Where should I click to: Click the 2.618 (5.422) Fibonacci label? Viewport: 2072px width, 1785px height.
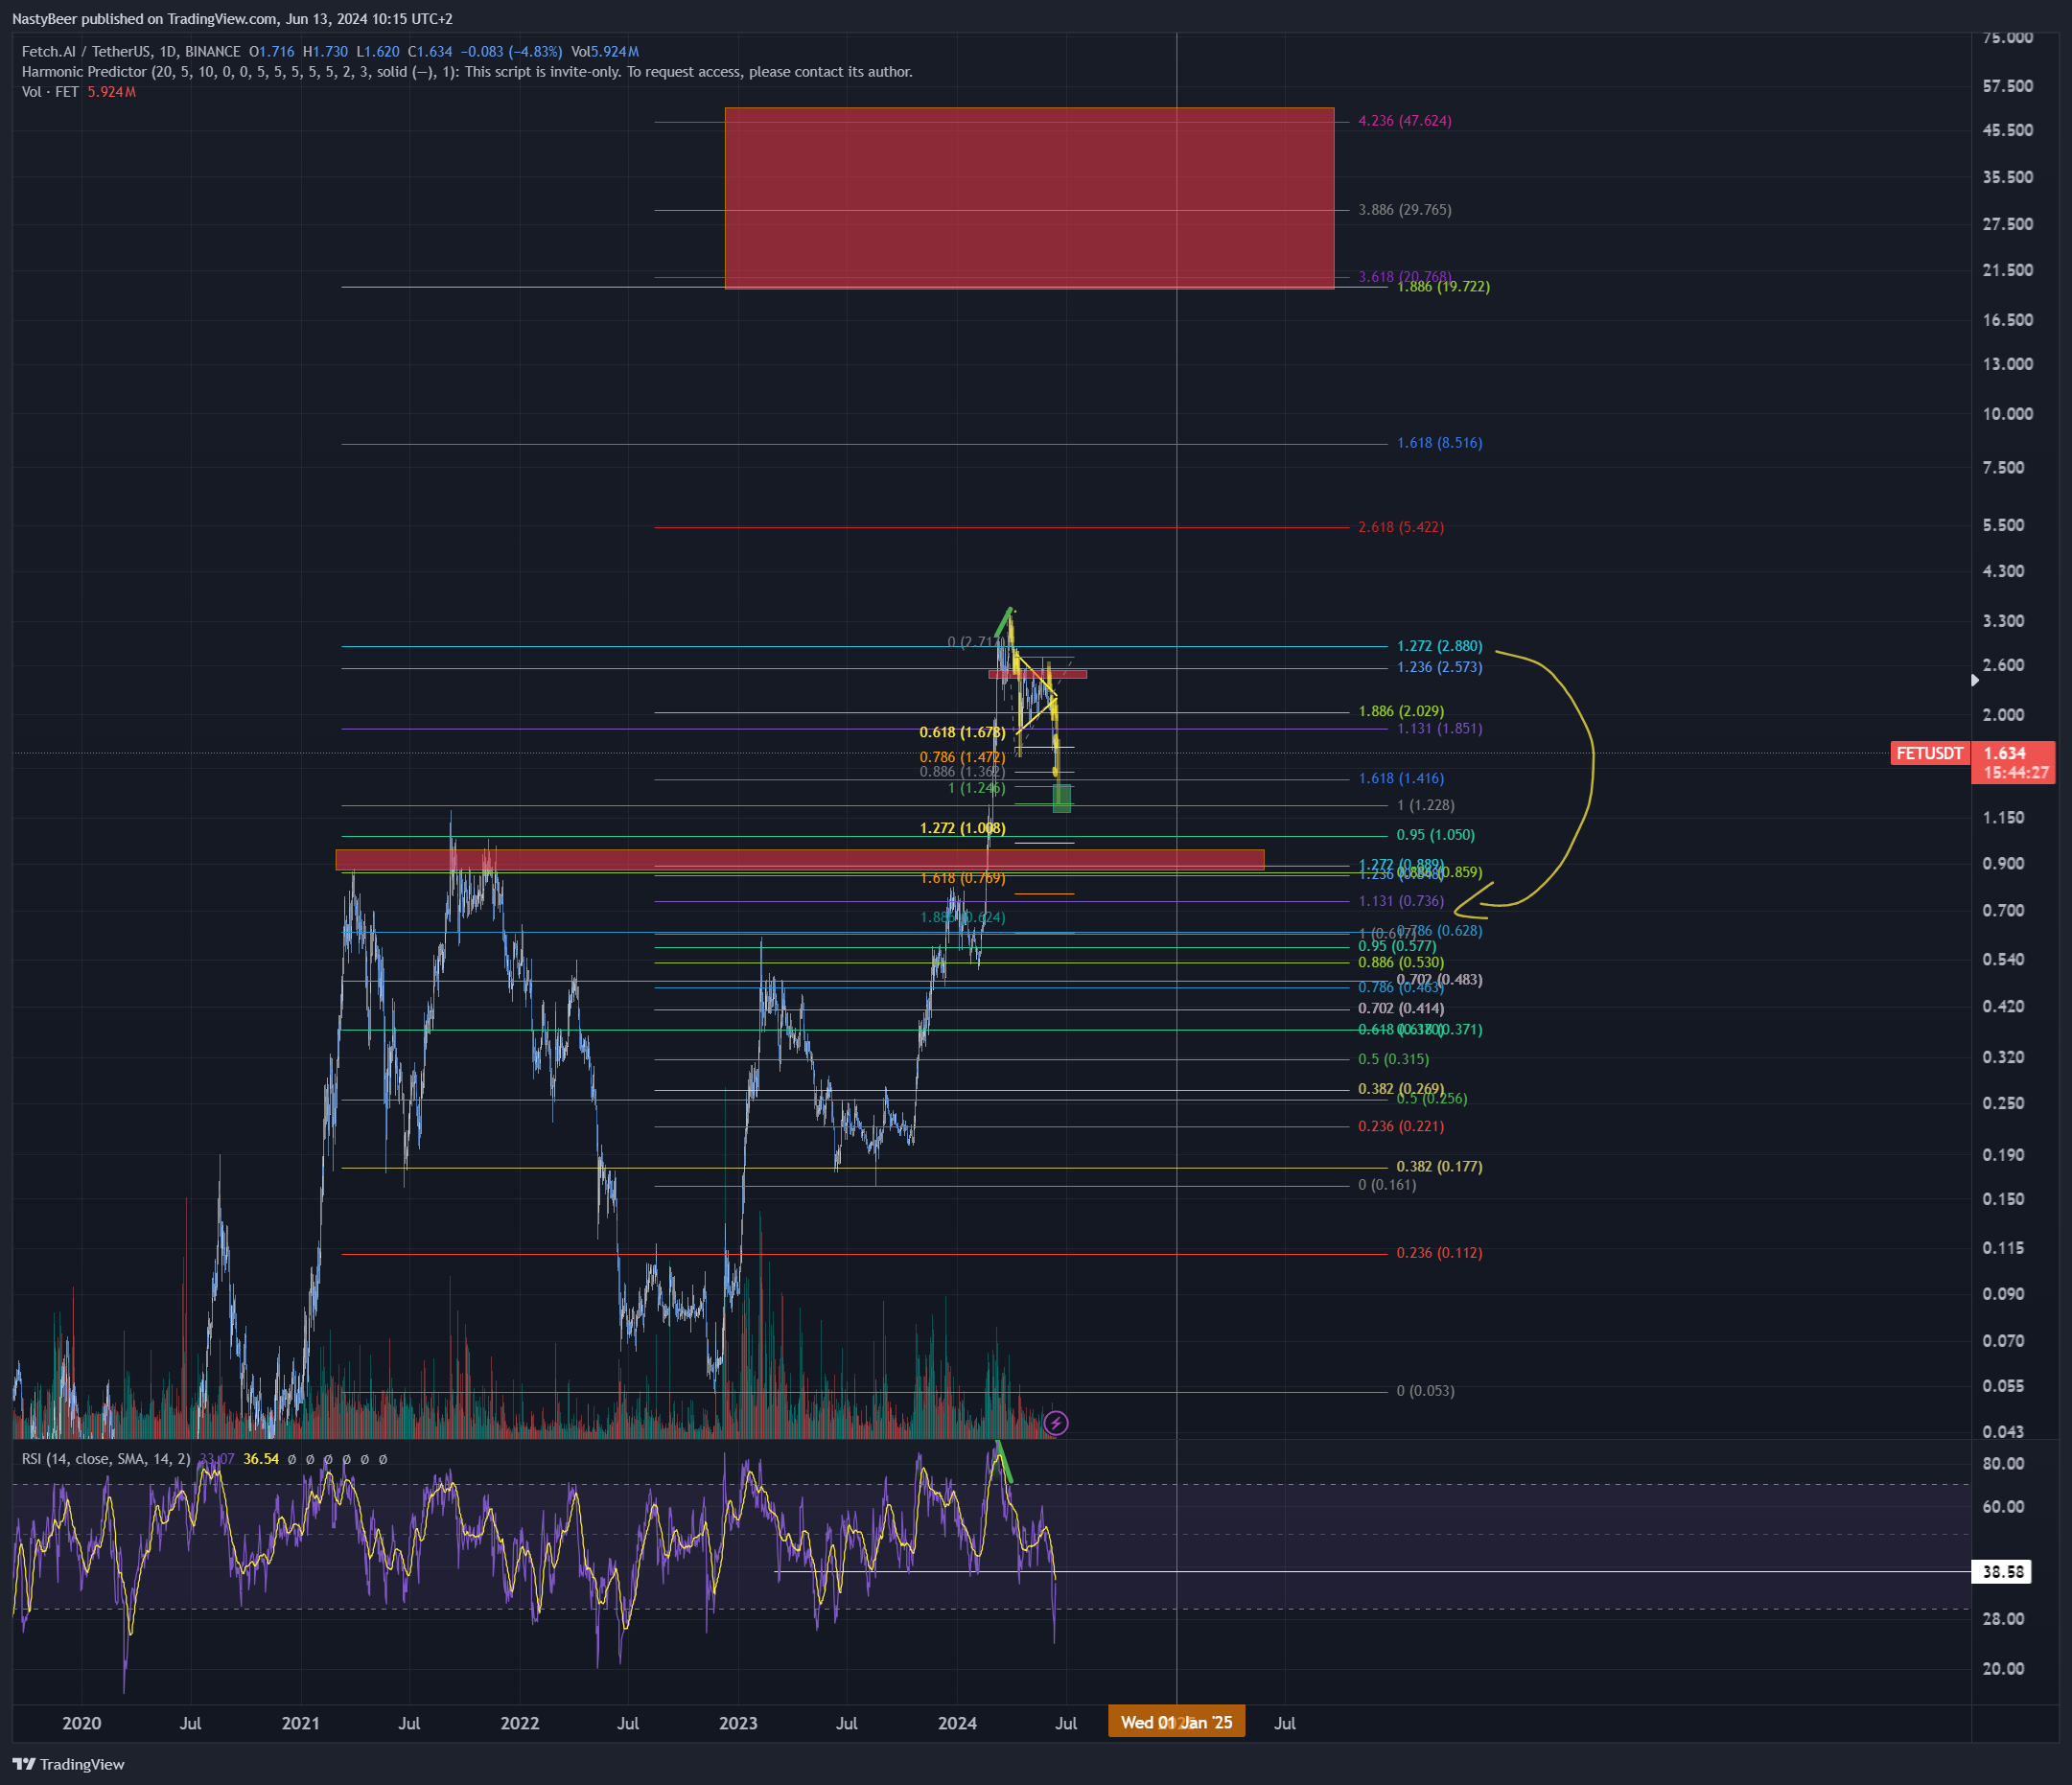tap(1400, 527)
